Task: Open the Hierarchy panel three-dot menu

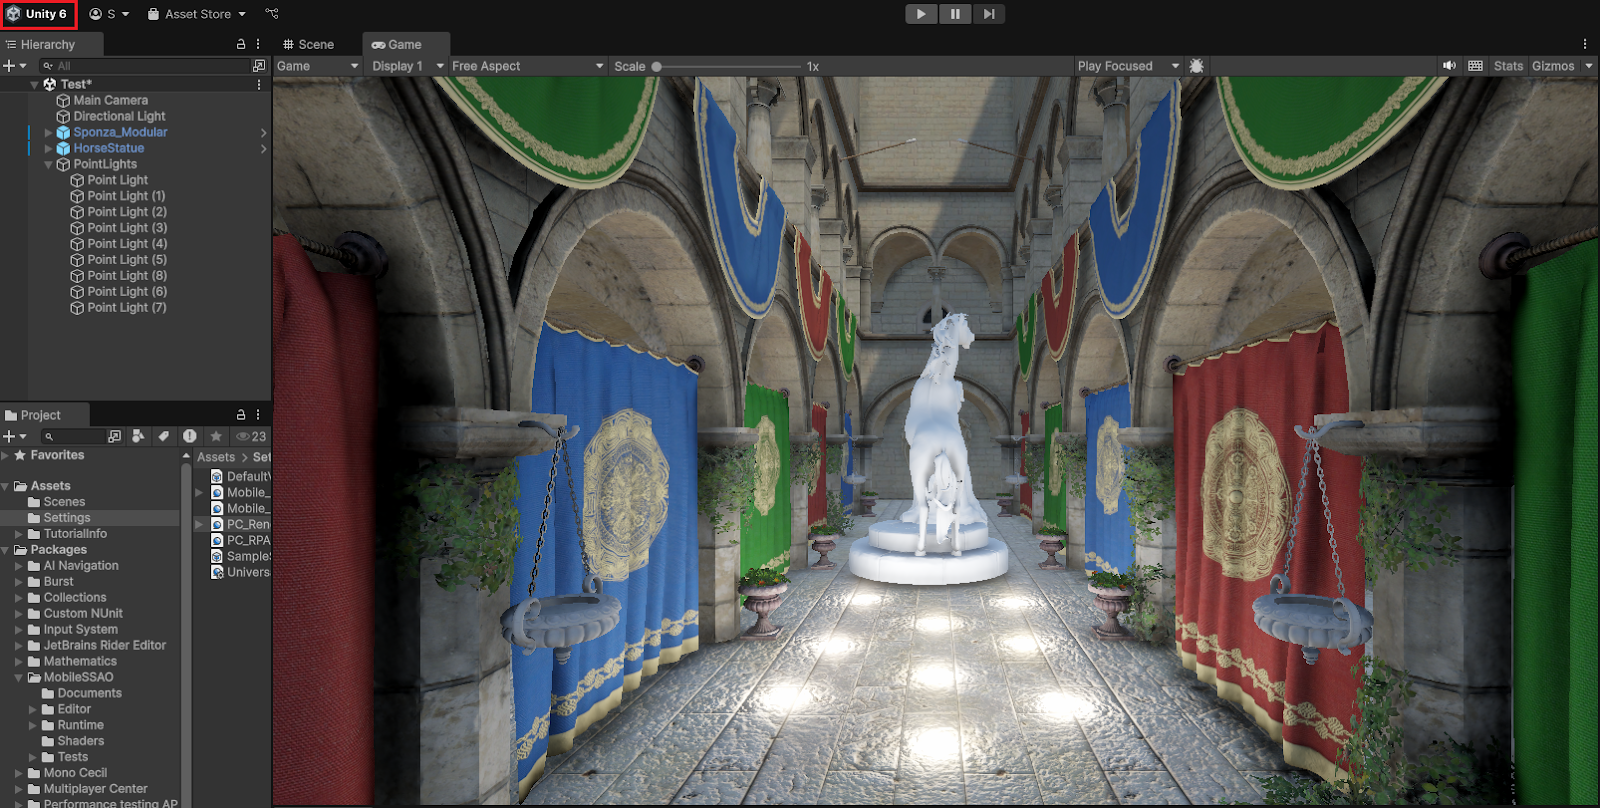Action: tap(258, 44)
